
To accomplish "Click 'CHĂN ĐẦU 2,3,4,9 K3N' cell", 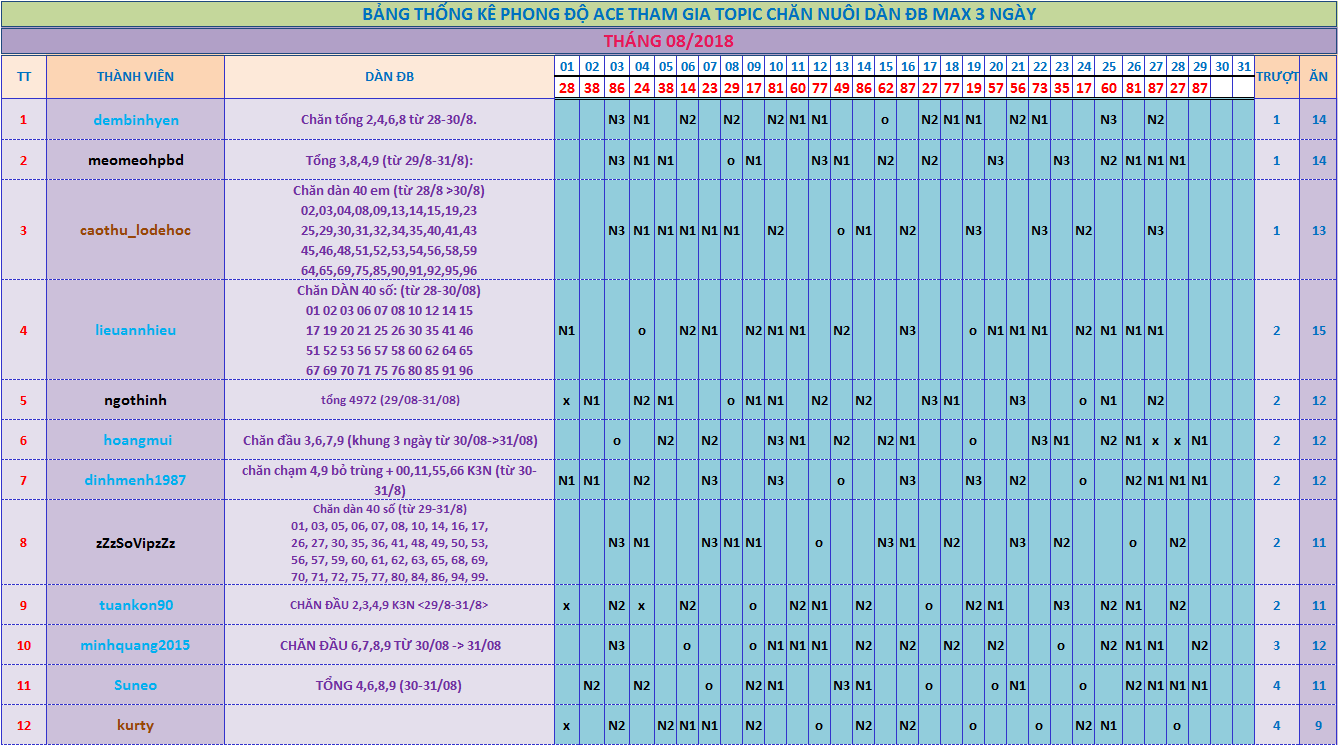I will (x=390, y=605).
